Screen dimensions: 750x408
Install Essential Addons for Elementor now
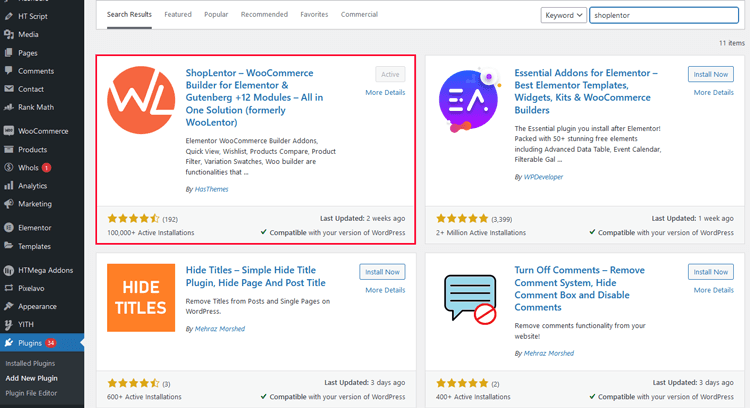[711, 74]
